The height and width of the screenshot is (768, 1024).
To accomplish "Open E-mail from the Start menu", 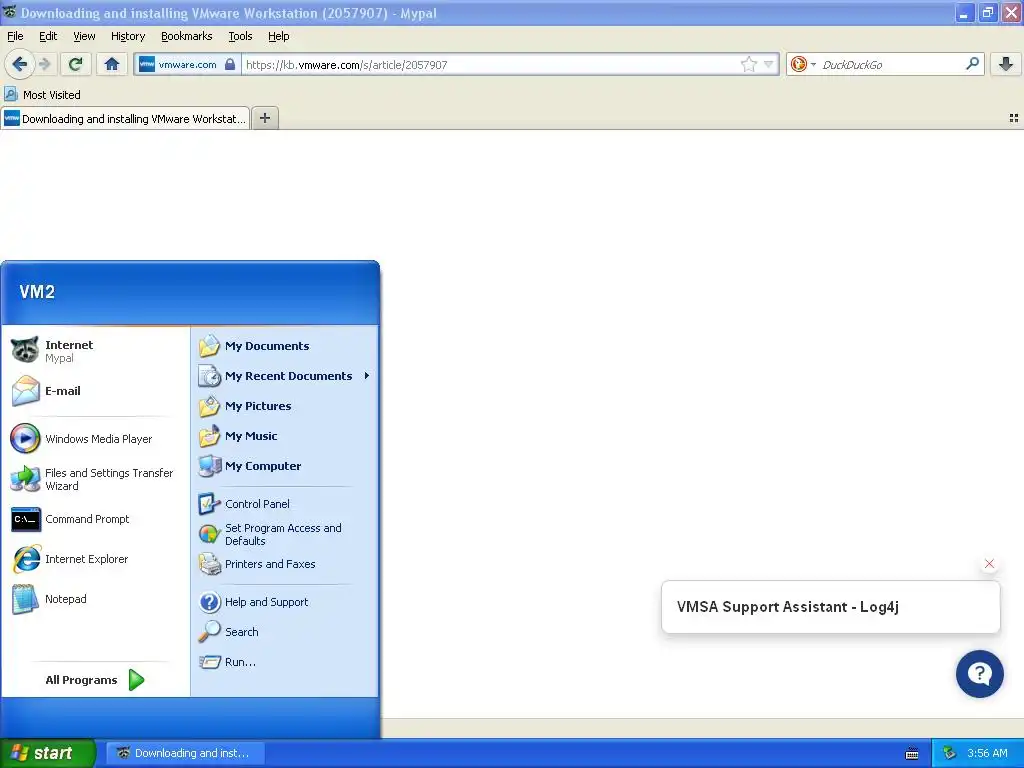I will click(95, 391).
